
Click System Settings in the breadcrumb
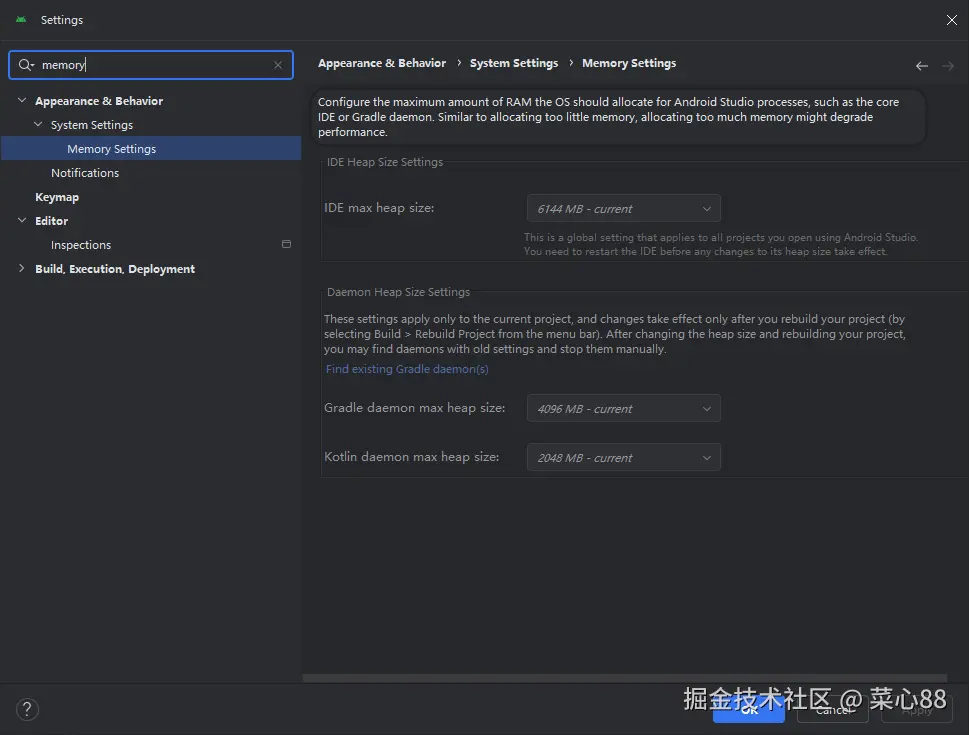(x=514, y=63)
